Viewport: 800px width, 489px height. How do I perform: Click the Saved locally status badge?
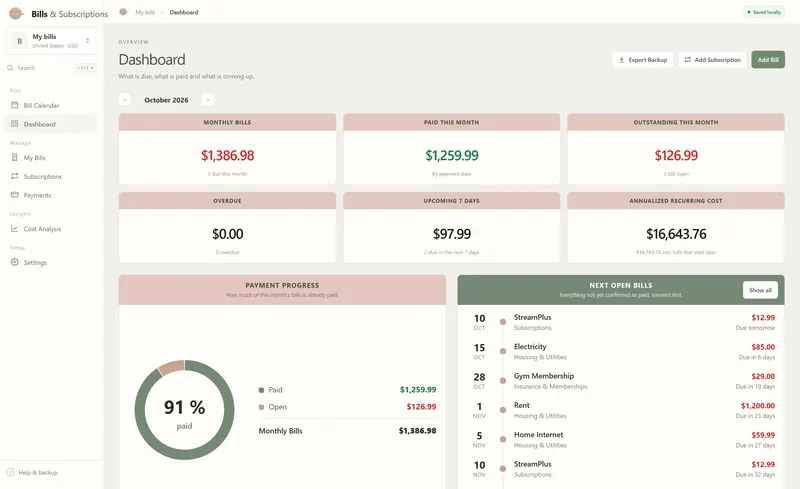pos(764,12)
